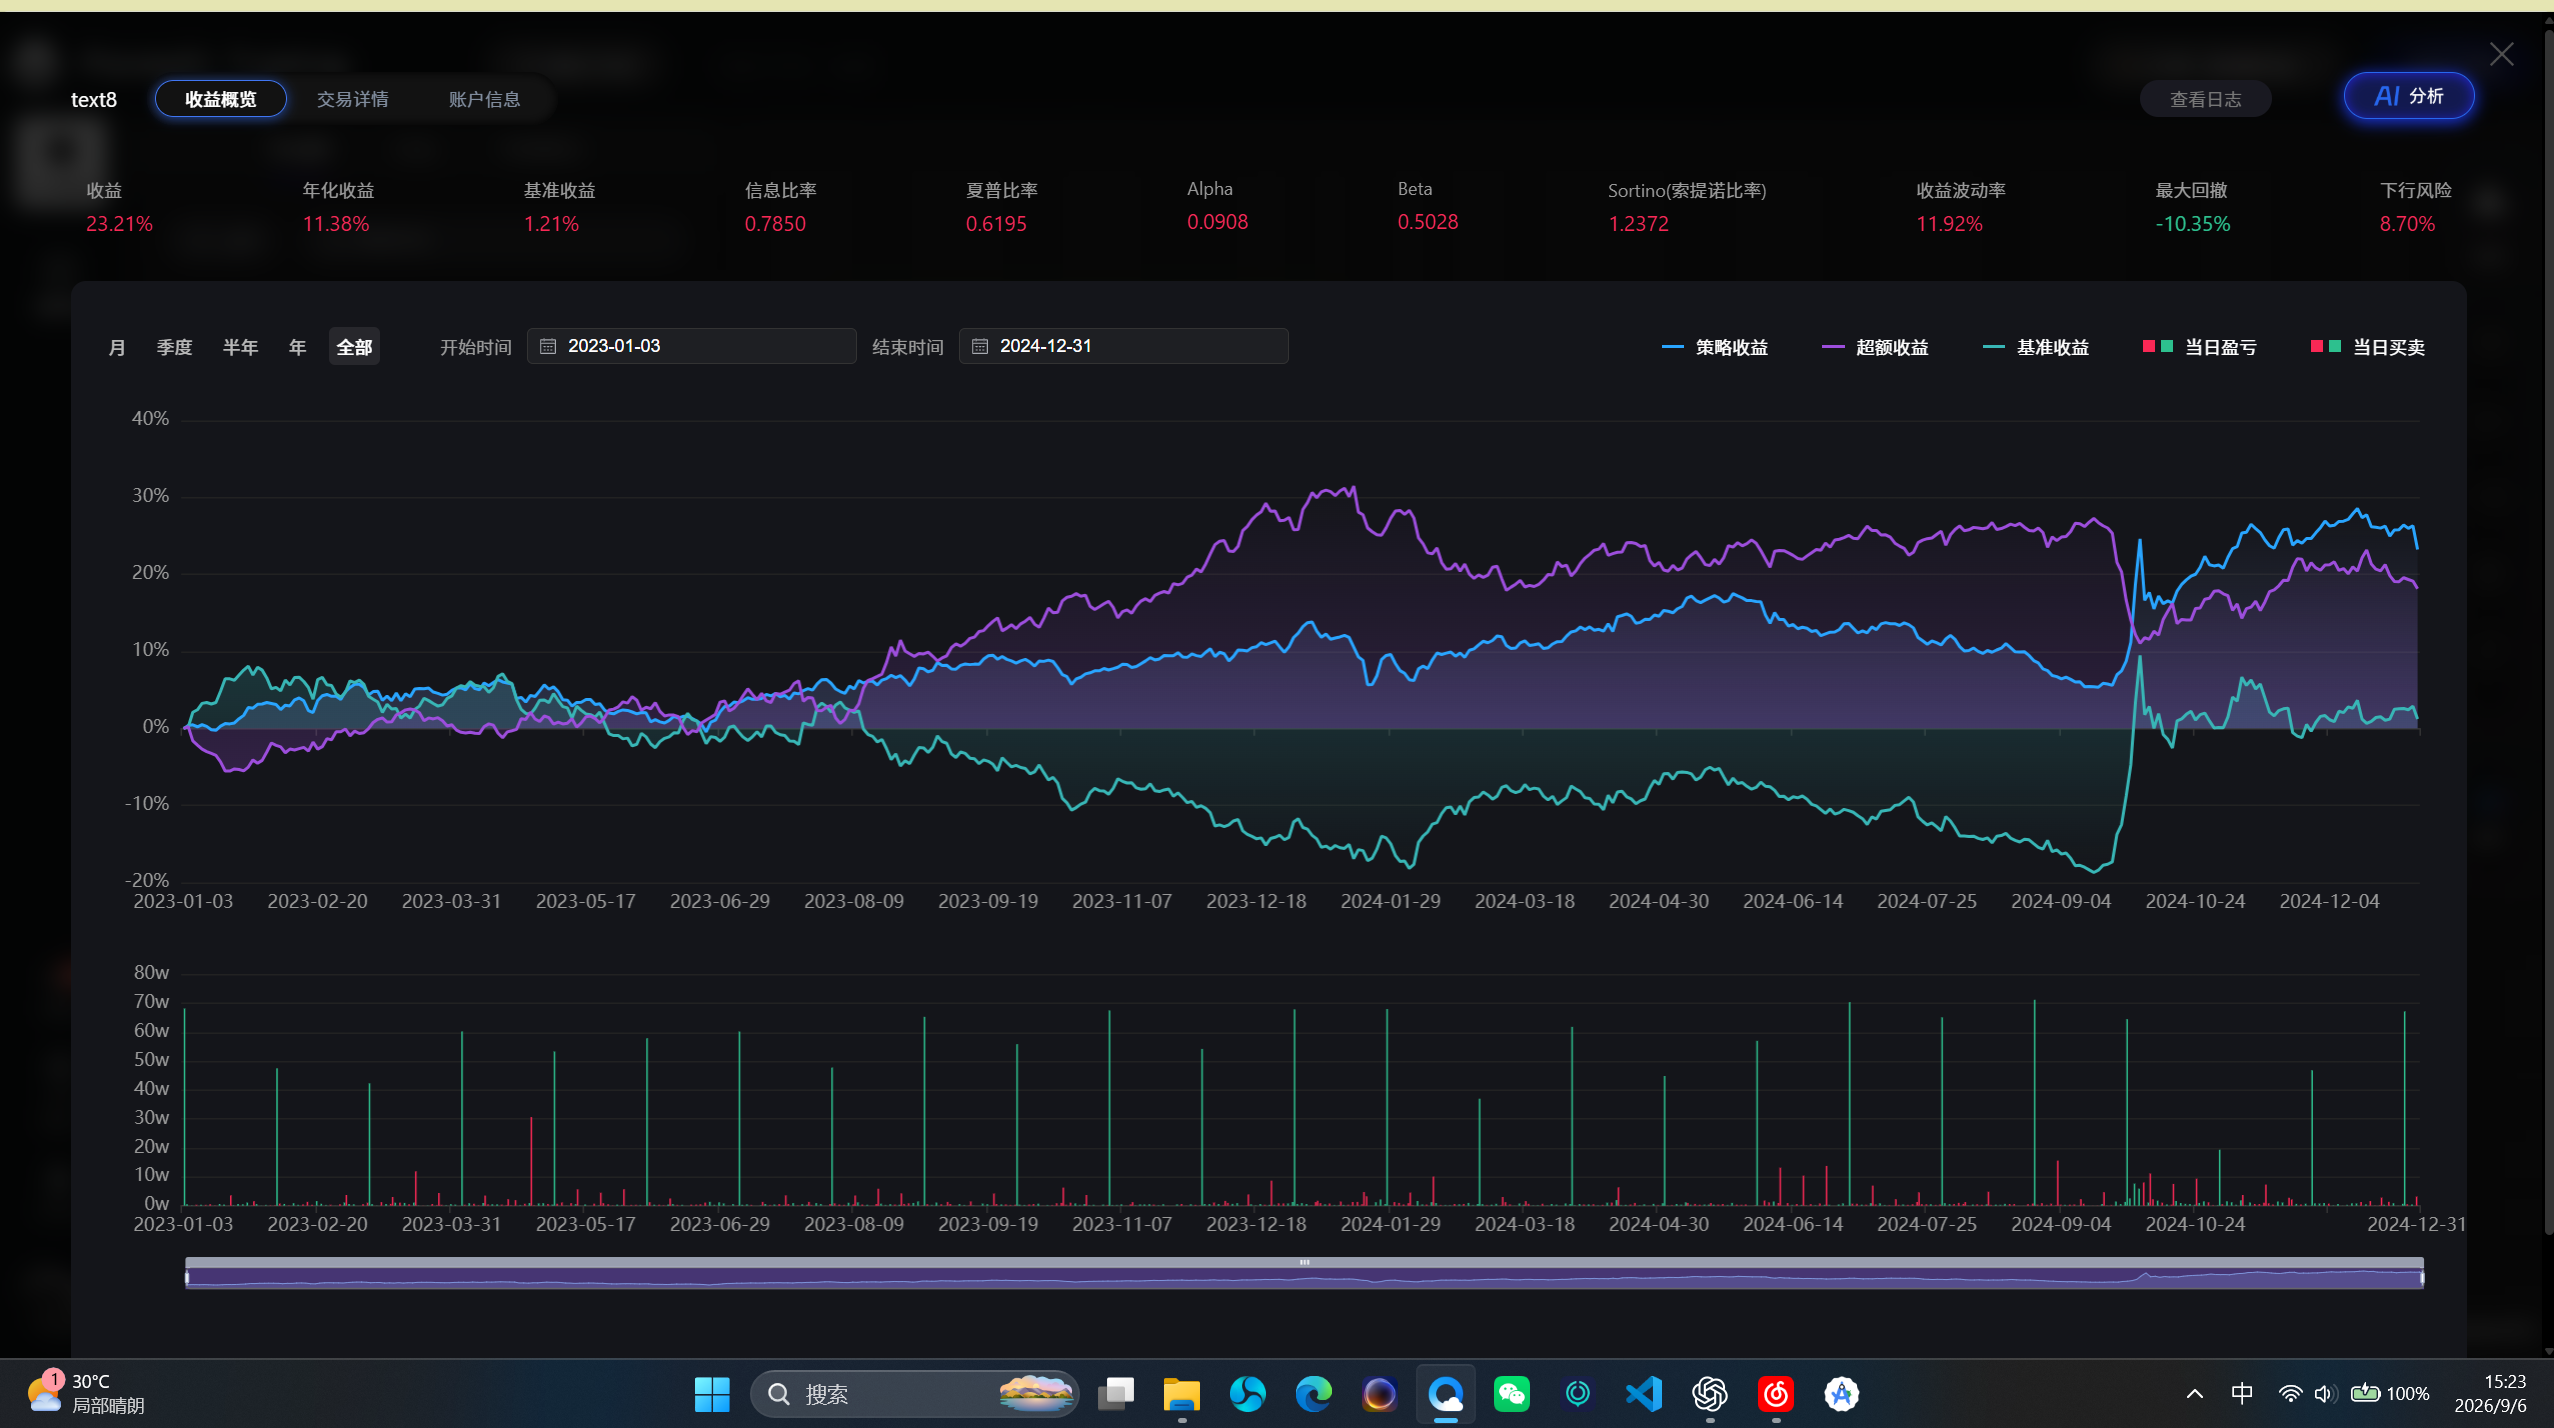The image size is (2554, 1428).
Task: Select the 全部 time range
Action: (x=354, y=347)
